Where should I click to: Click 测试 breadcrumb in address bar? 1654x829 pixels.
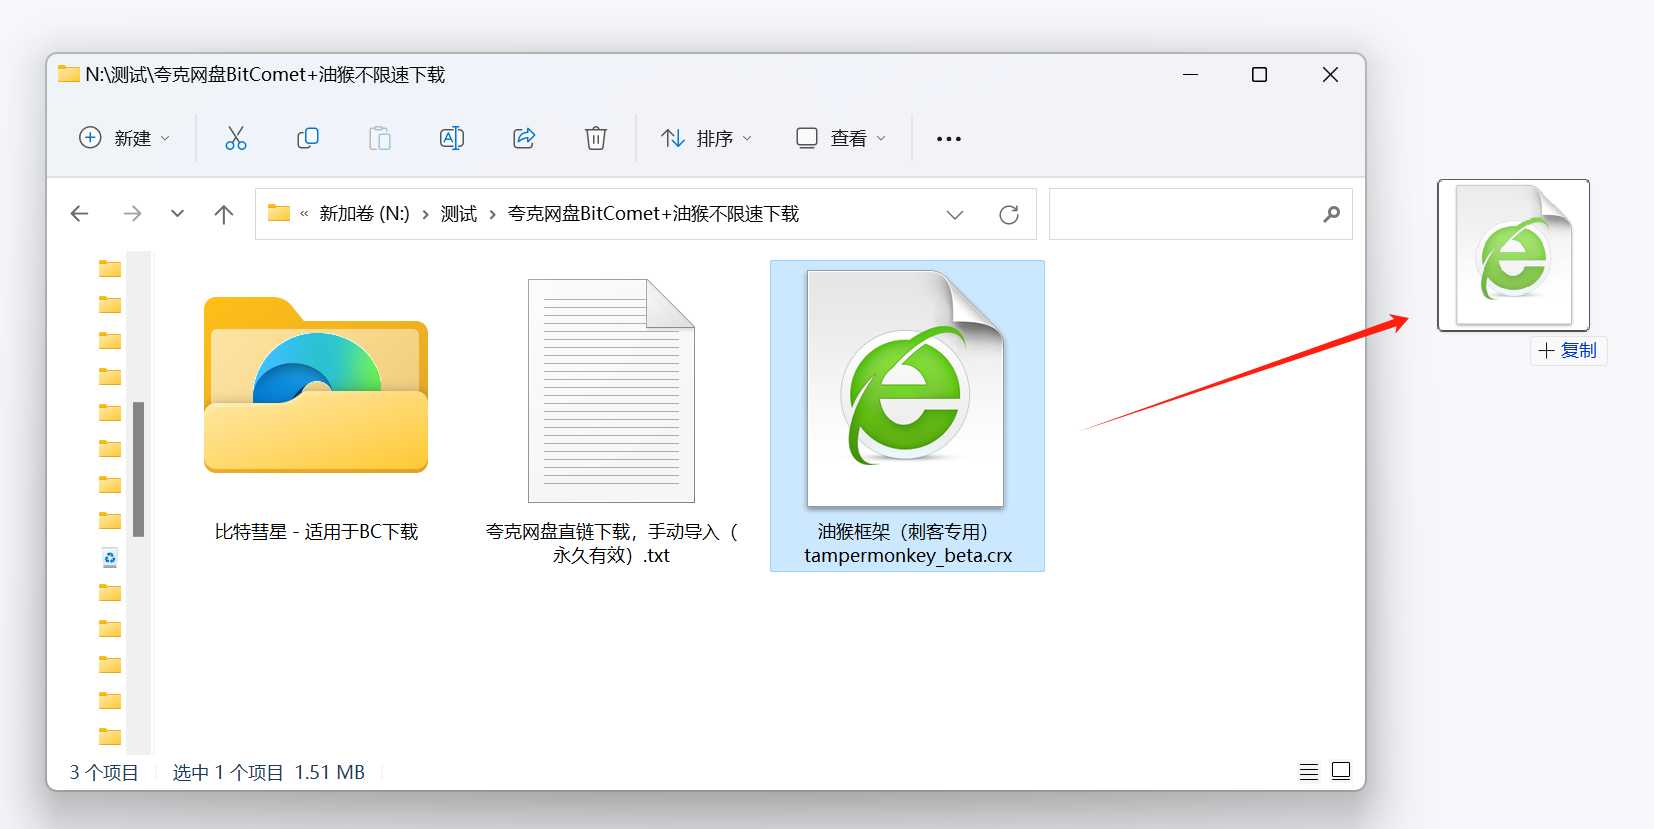pos(459,214)
